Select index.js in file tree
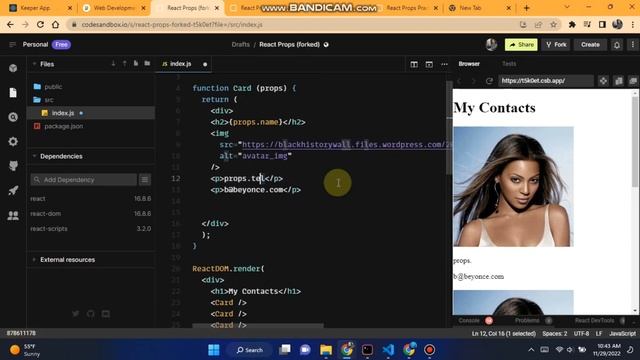 pyautogui.click(x=91, y=113)
